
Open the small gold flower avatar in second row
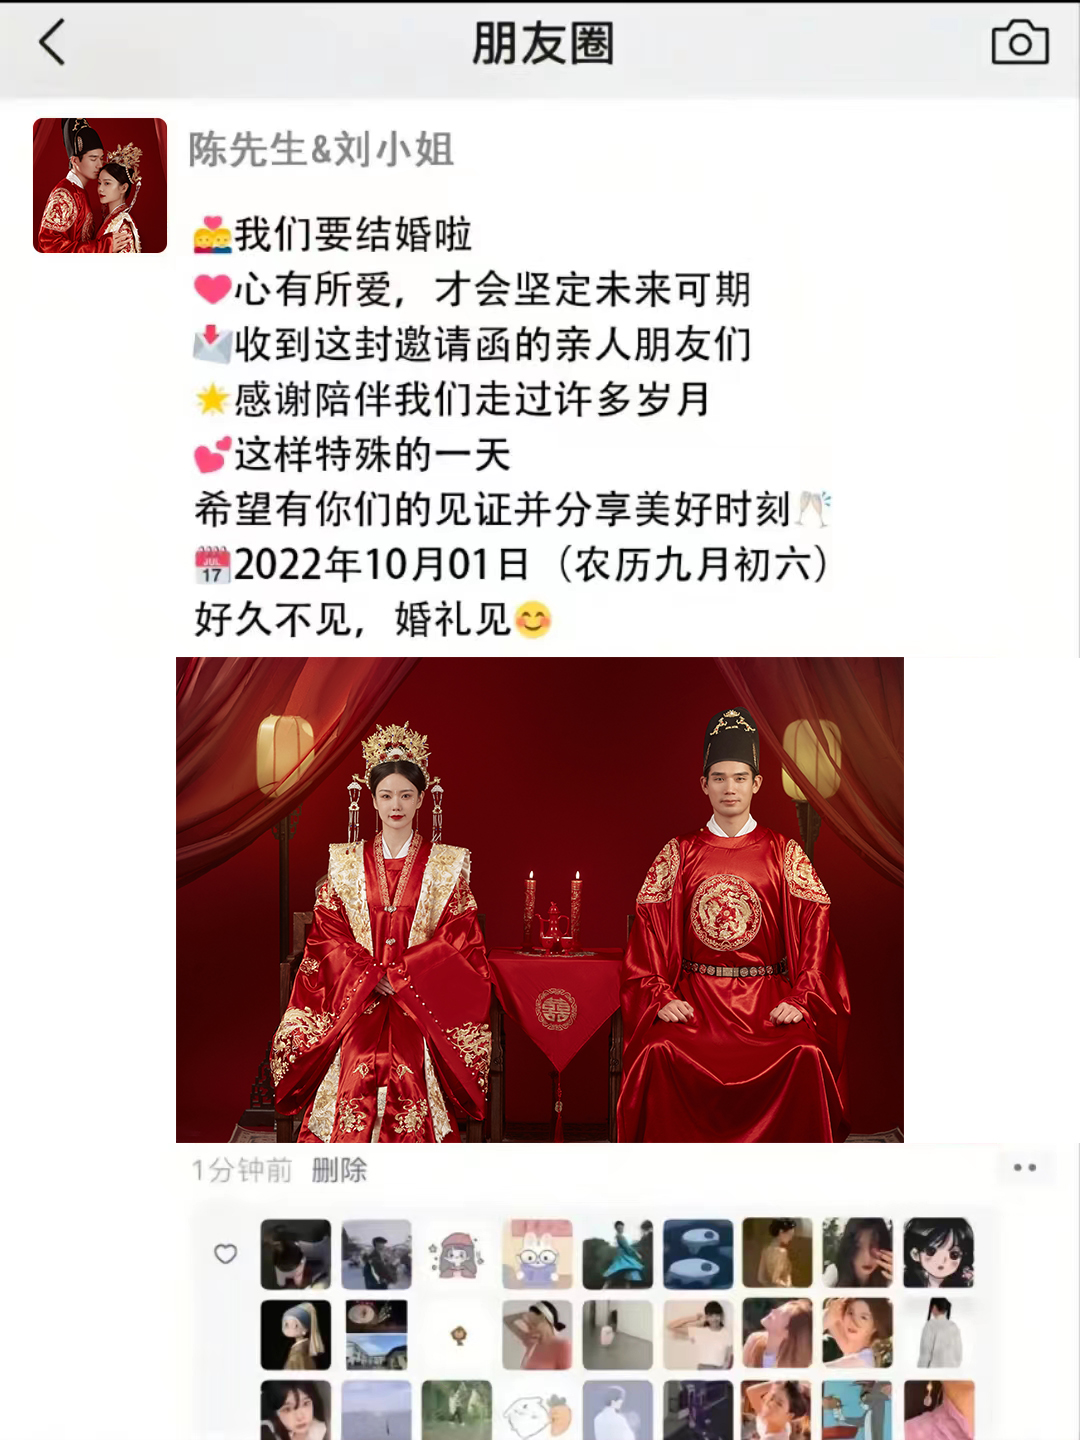[457, 1334]
